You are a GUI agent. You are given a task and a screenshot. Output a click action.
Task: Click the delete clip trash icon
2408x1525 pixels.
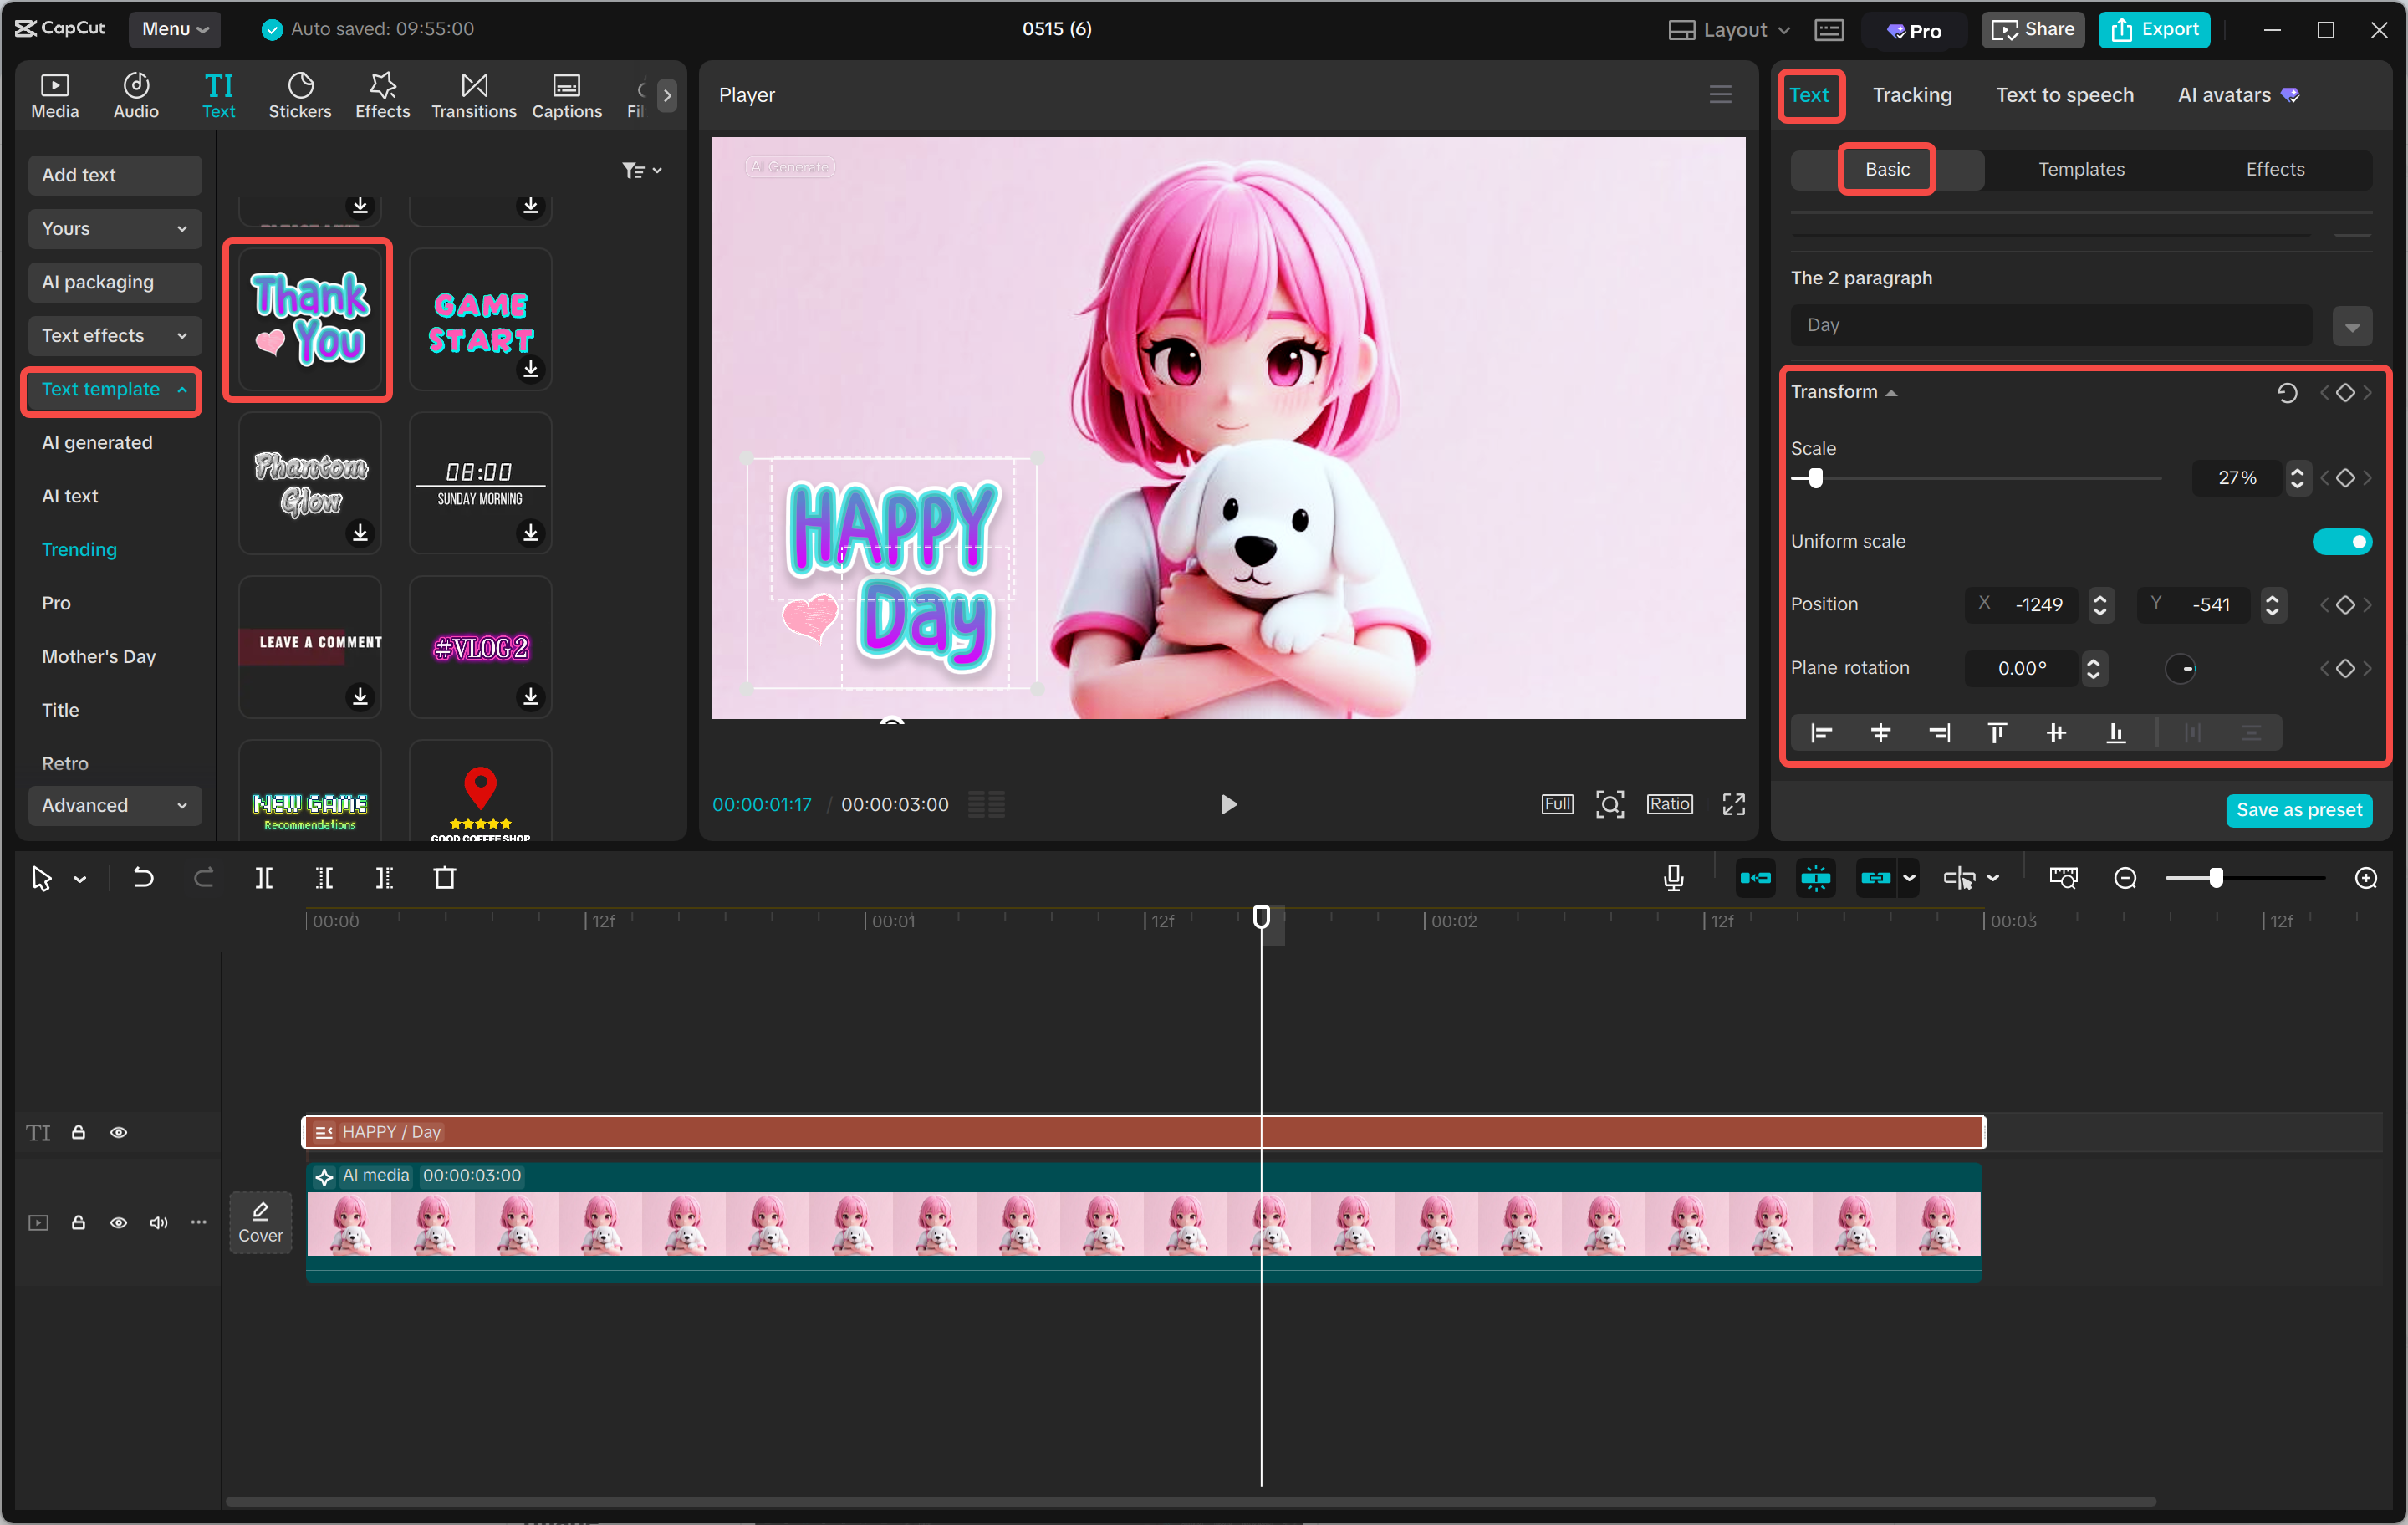(x=446, y=878)
